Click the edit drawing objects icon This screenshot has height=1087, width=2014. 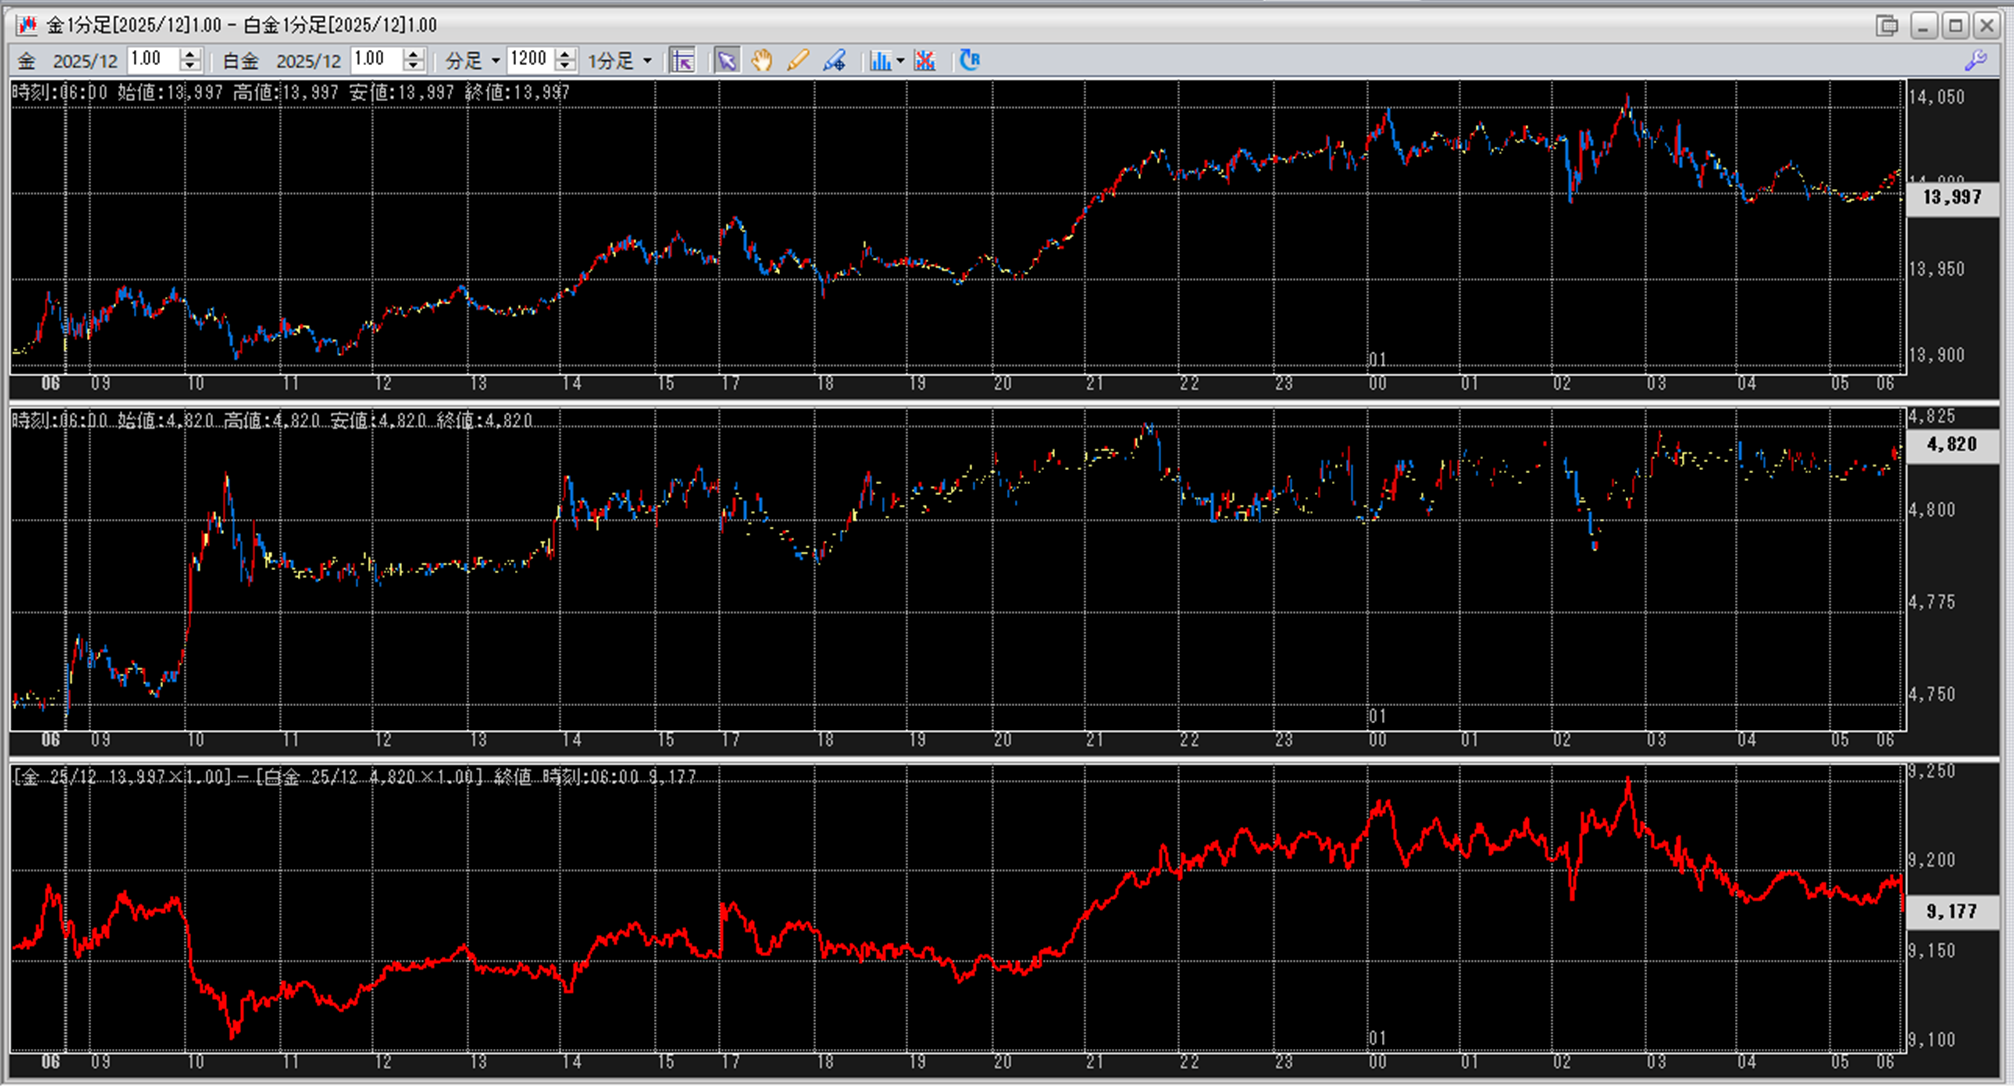tap(834, 61)
